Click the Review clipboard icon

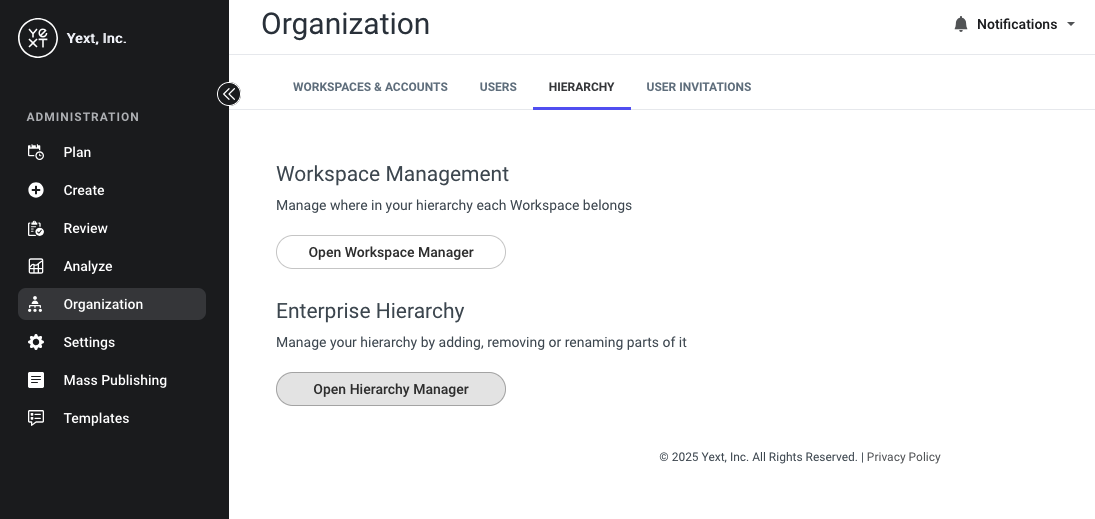click(x=36, y=228)
